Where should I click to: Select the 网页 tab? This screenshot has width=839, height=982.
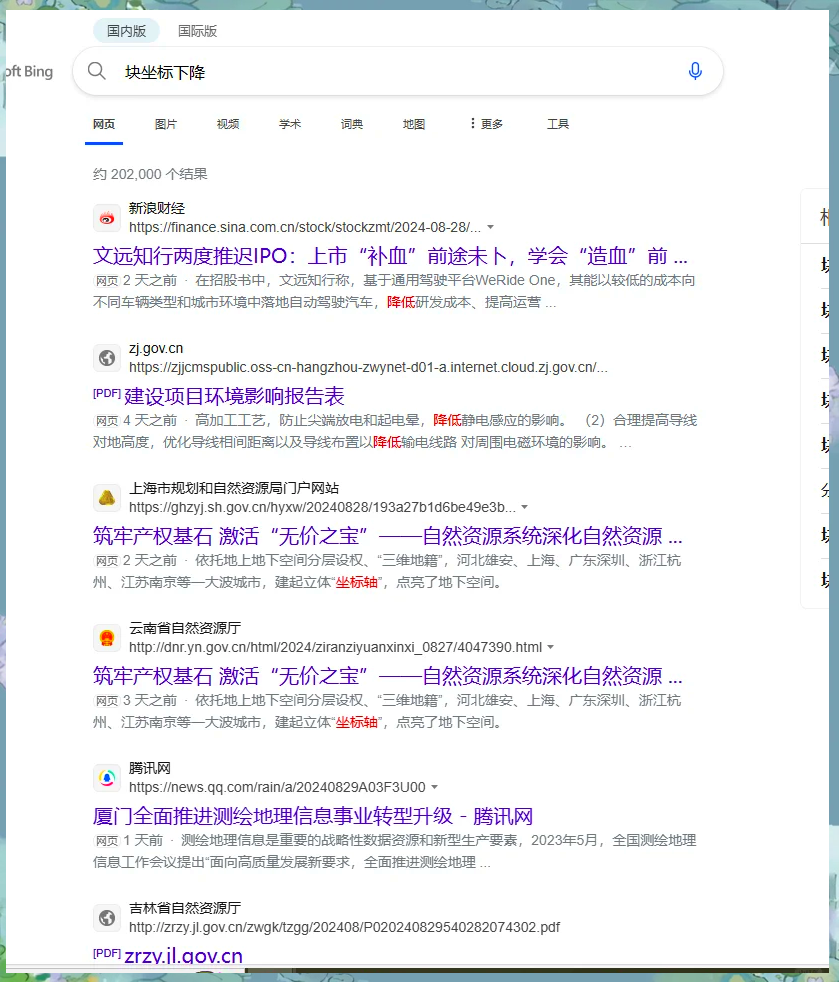(x=104, y=124)
